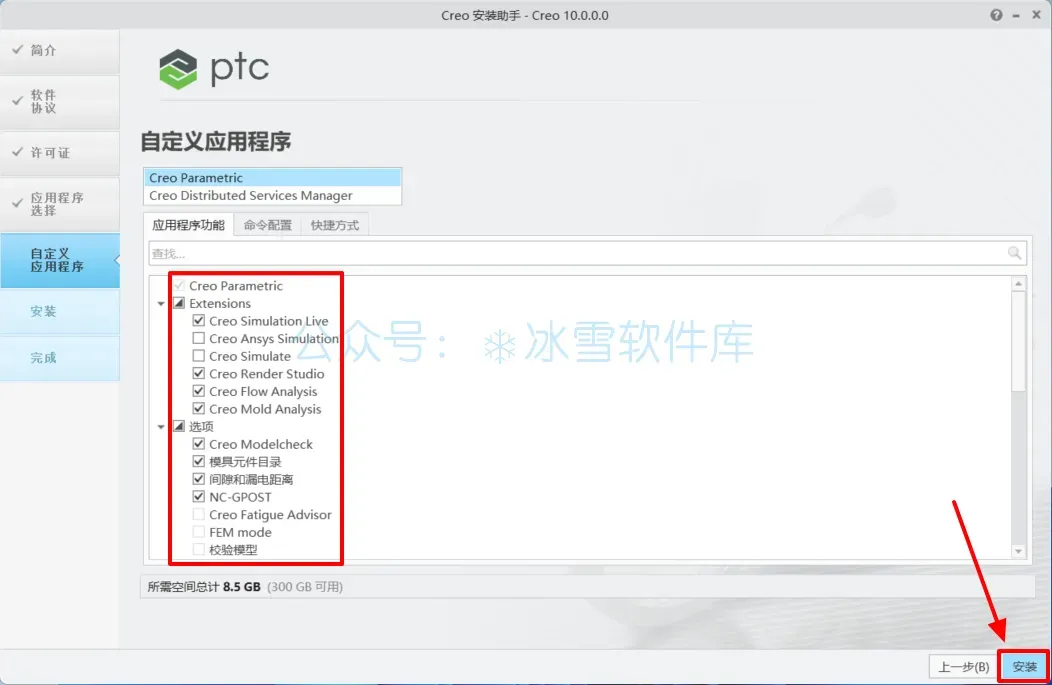Image resolution: width=1052 pixels, height=685 pixels.
Task: Toggle Creo Simulation Live checkbox
Action: [x=199, y=321]
